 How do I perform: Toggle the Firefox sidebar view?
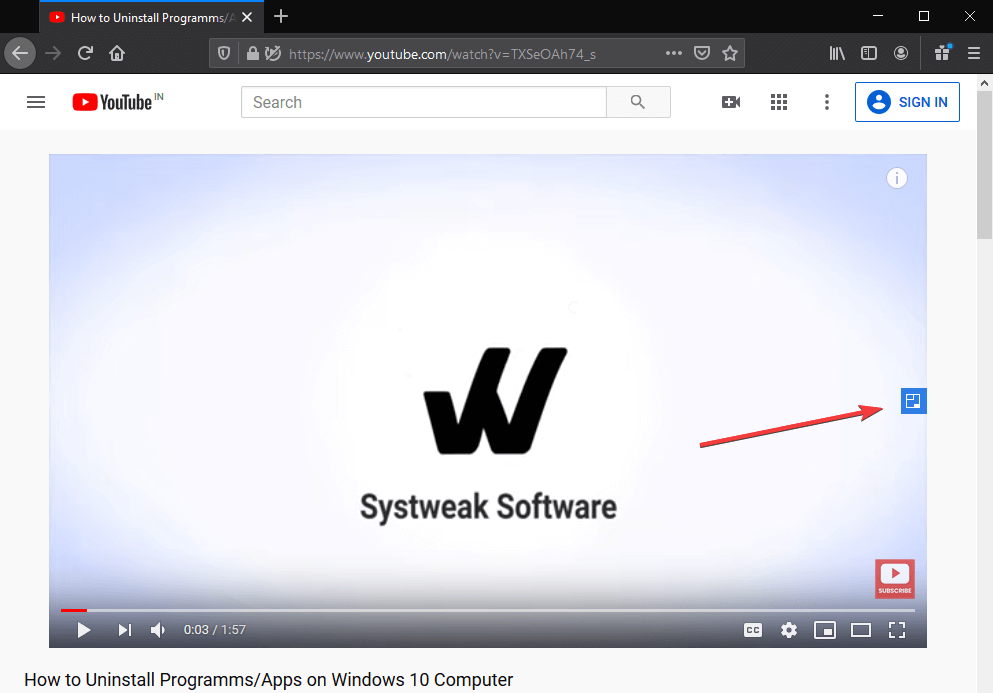coord(869,53)
